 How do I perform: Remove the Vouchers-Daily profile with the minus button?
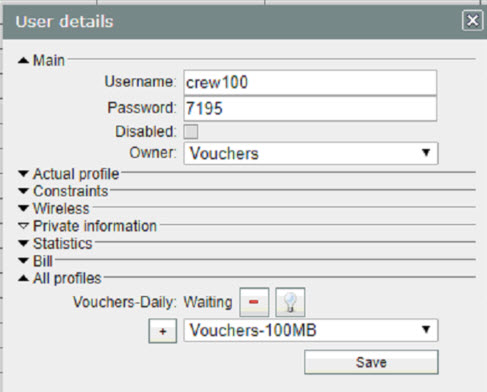point(254,302)
